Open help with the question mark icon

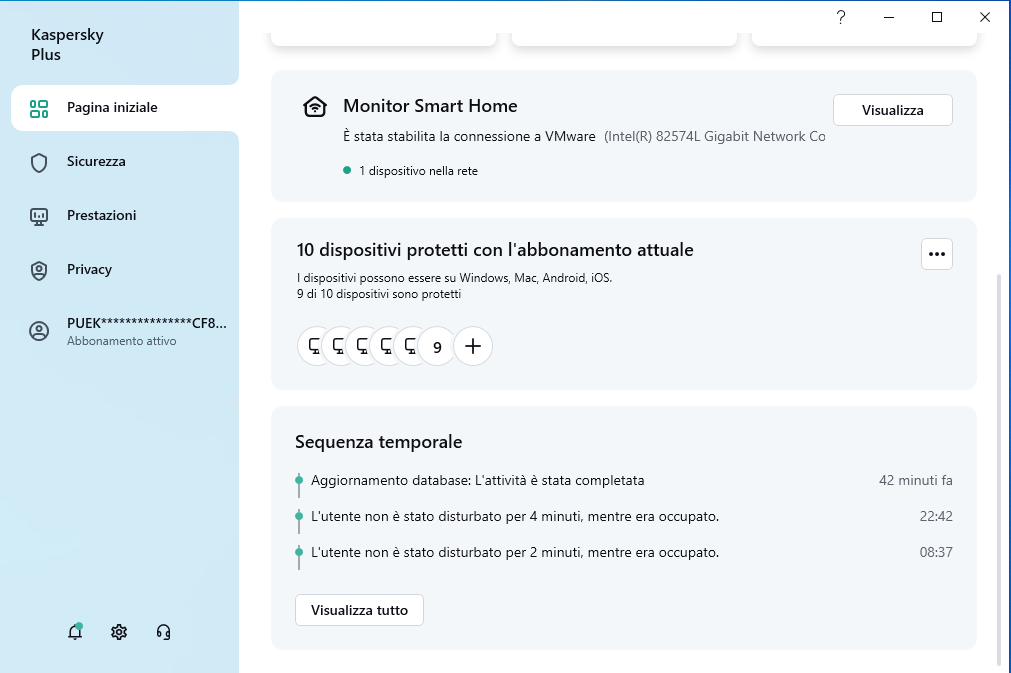[841, 17]
